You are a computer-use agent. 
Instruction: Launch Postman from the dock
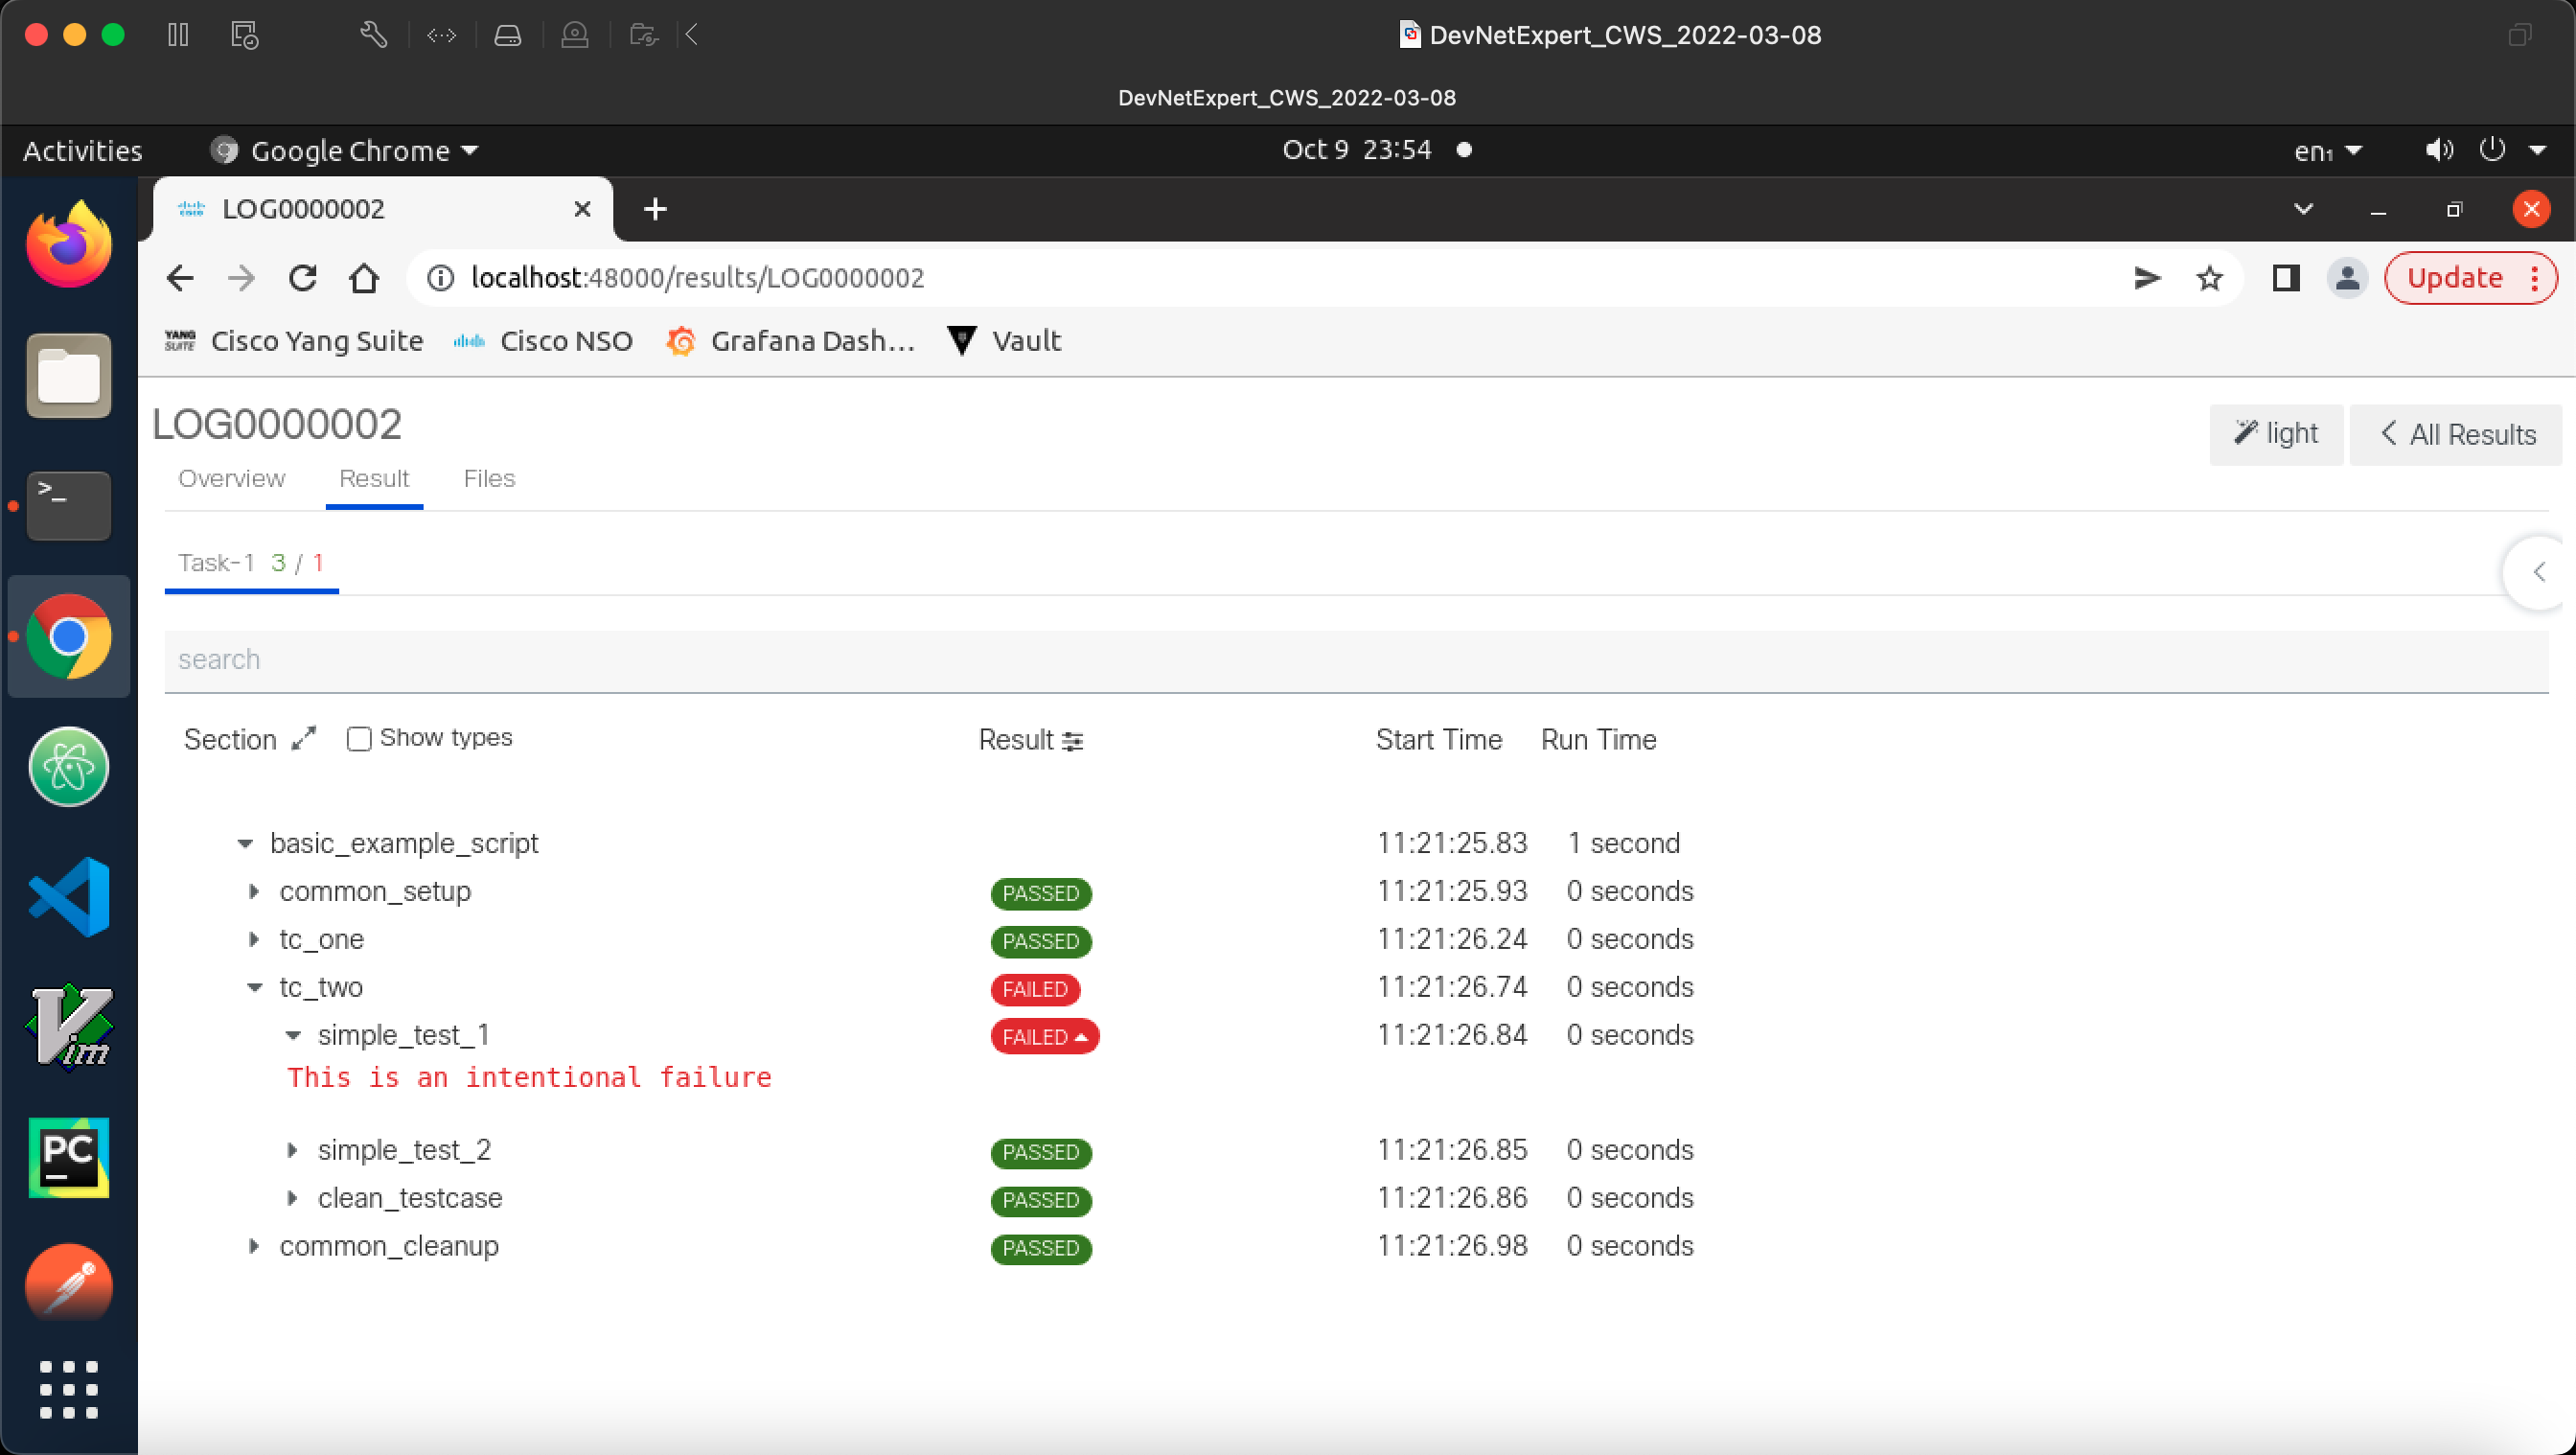(68, 1286)
